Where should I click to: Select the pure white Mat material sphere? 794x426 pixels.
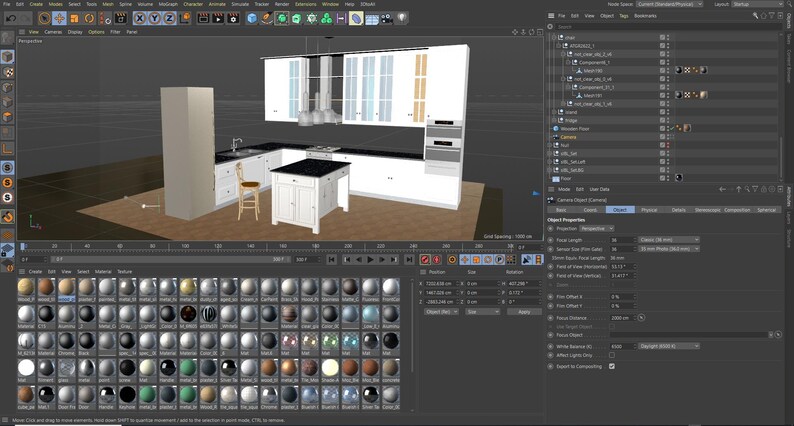26,368
